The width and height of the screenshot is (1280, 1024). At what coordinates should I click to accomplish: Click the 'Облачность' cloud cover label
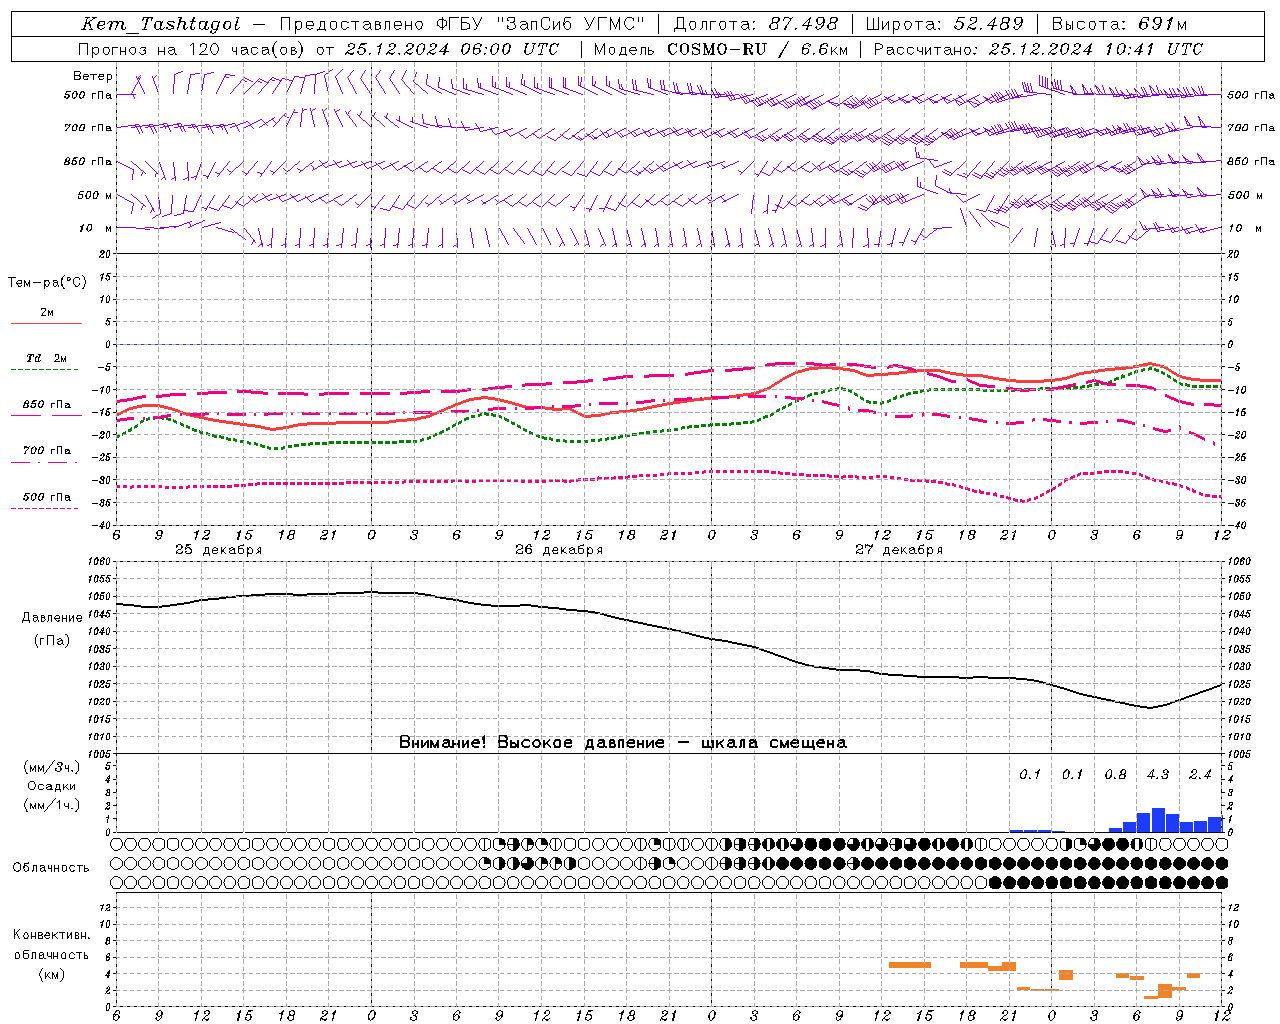[x=51, y=868]
